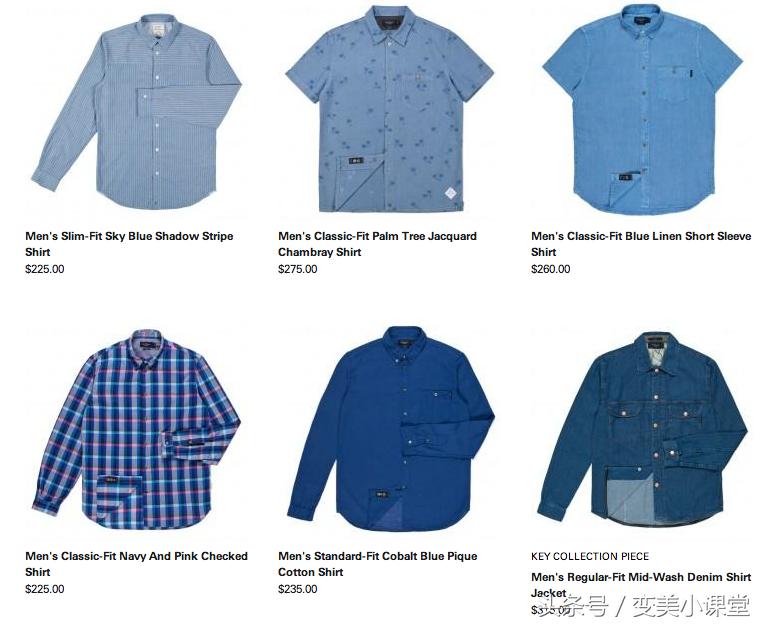Select the $275.00 price under Chambray Shirt
Viewport: 765px width, 627px height.
tap(298, 269)
